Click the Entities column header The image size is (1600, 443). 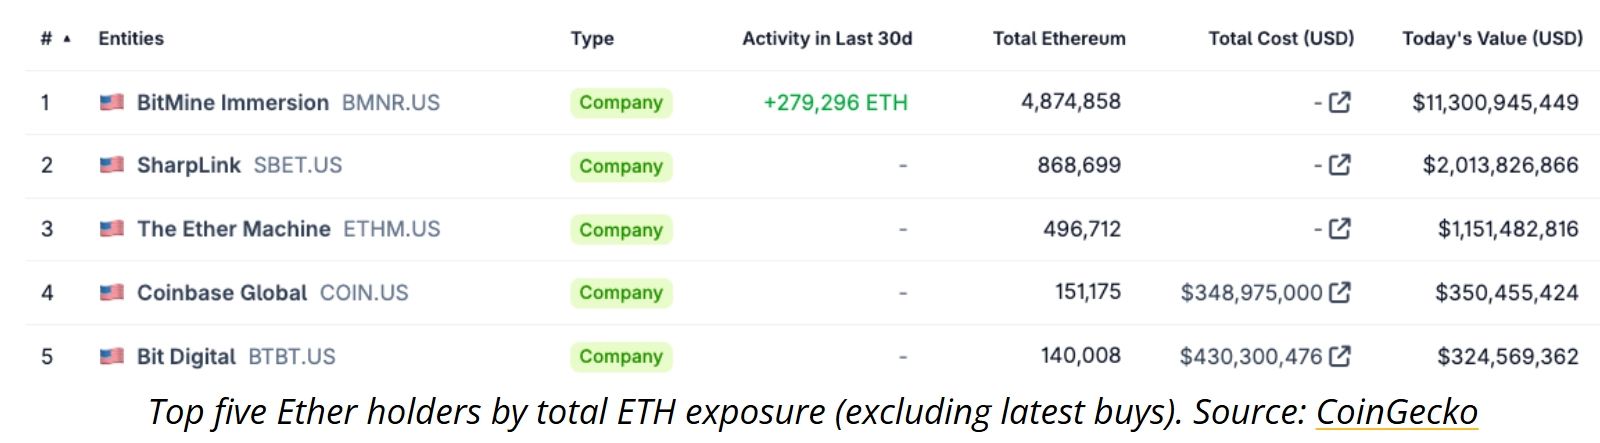pos(131,39)
